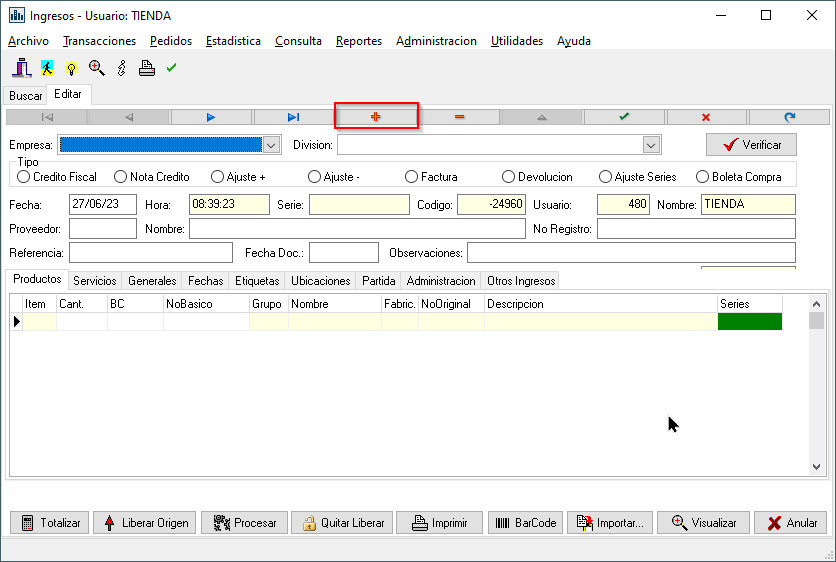This screenshot has height=562, width=836.
Task: Click the red X cancel button in navigator
Action: pyautogui.click(x=706, y=117)
